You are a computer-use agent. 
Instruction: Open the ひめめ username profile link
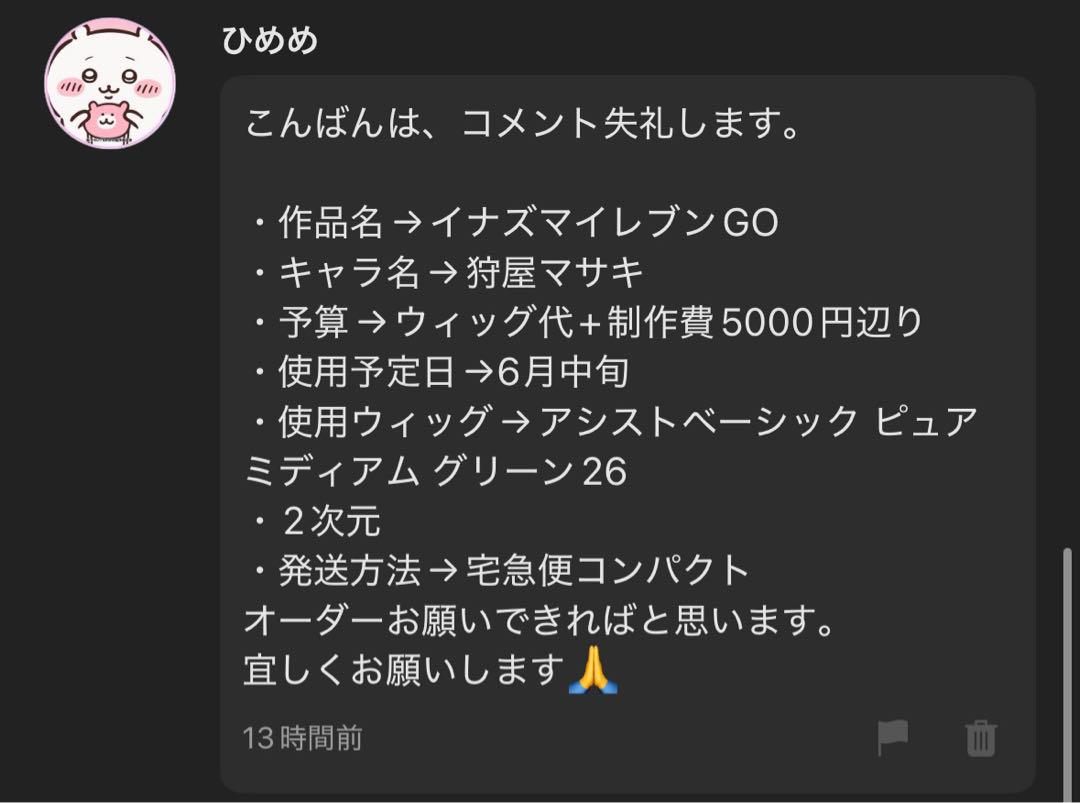coord(269,40)
